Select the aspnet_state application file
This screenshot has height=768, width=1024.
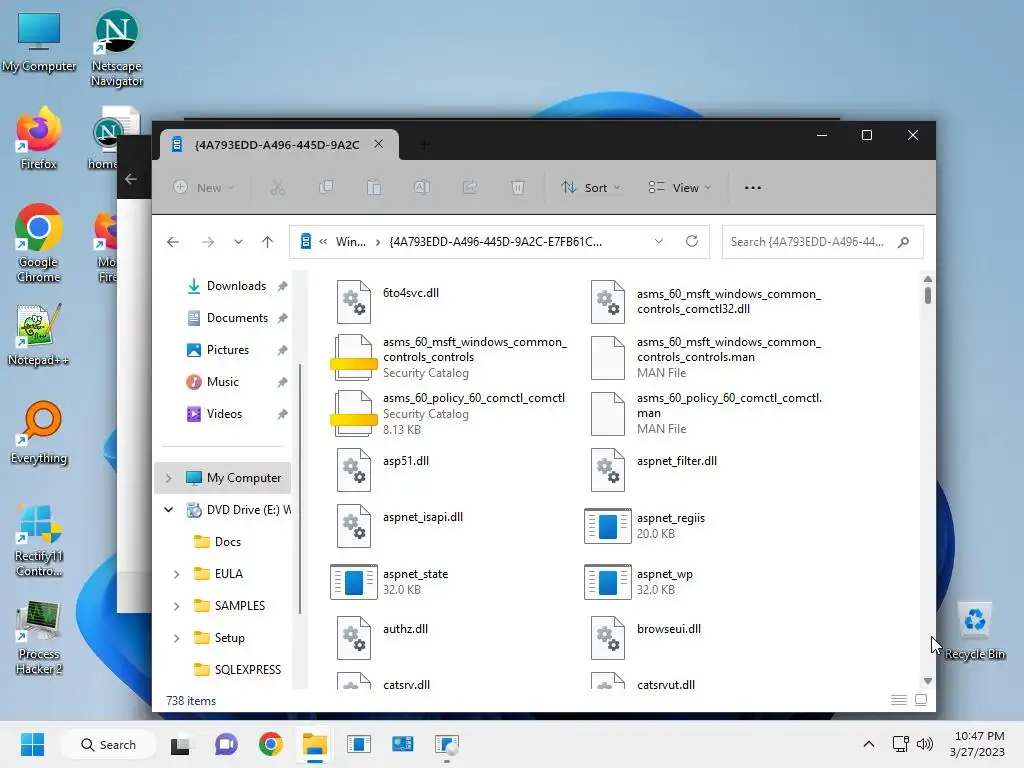(390, 581)
